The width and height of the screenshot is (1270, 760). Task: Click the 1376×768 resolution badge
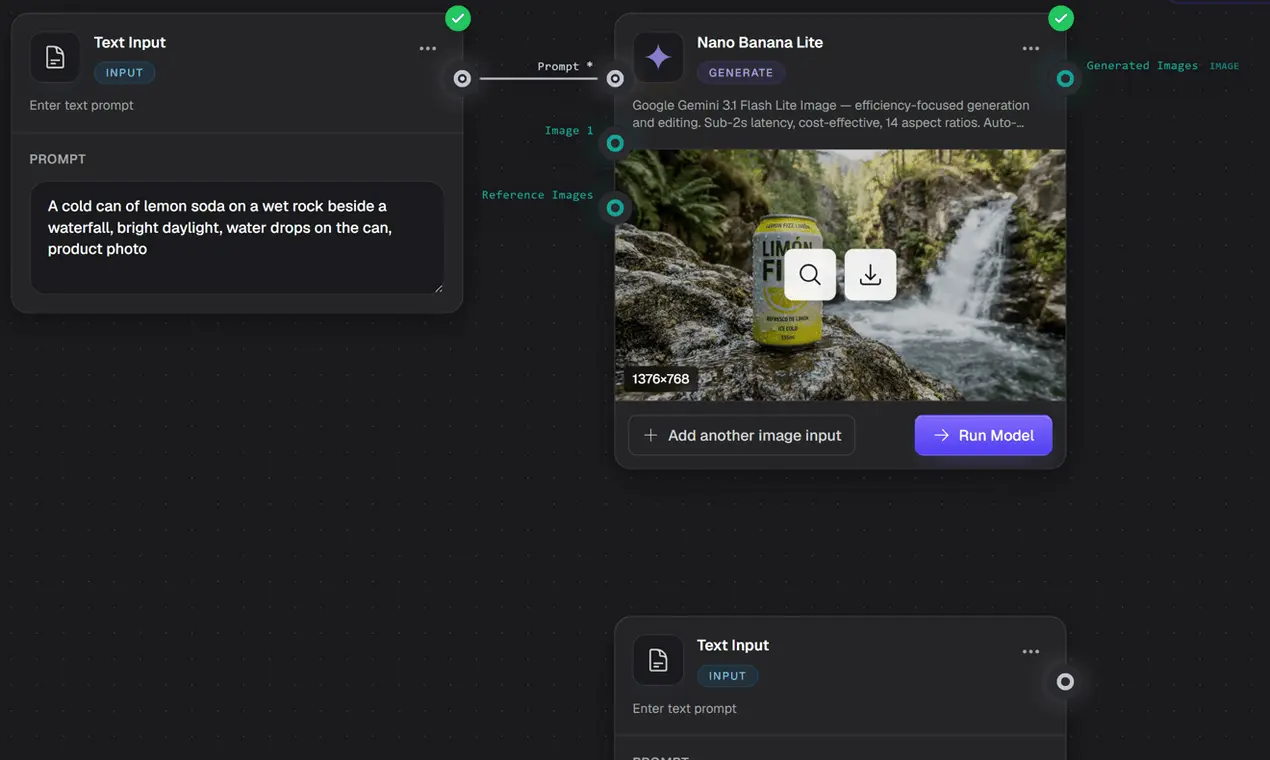[660, 379]
